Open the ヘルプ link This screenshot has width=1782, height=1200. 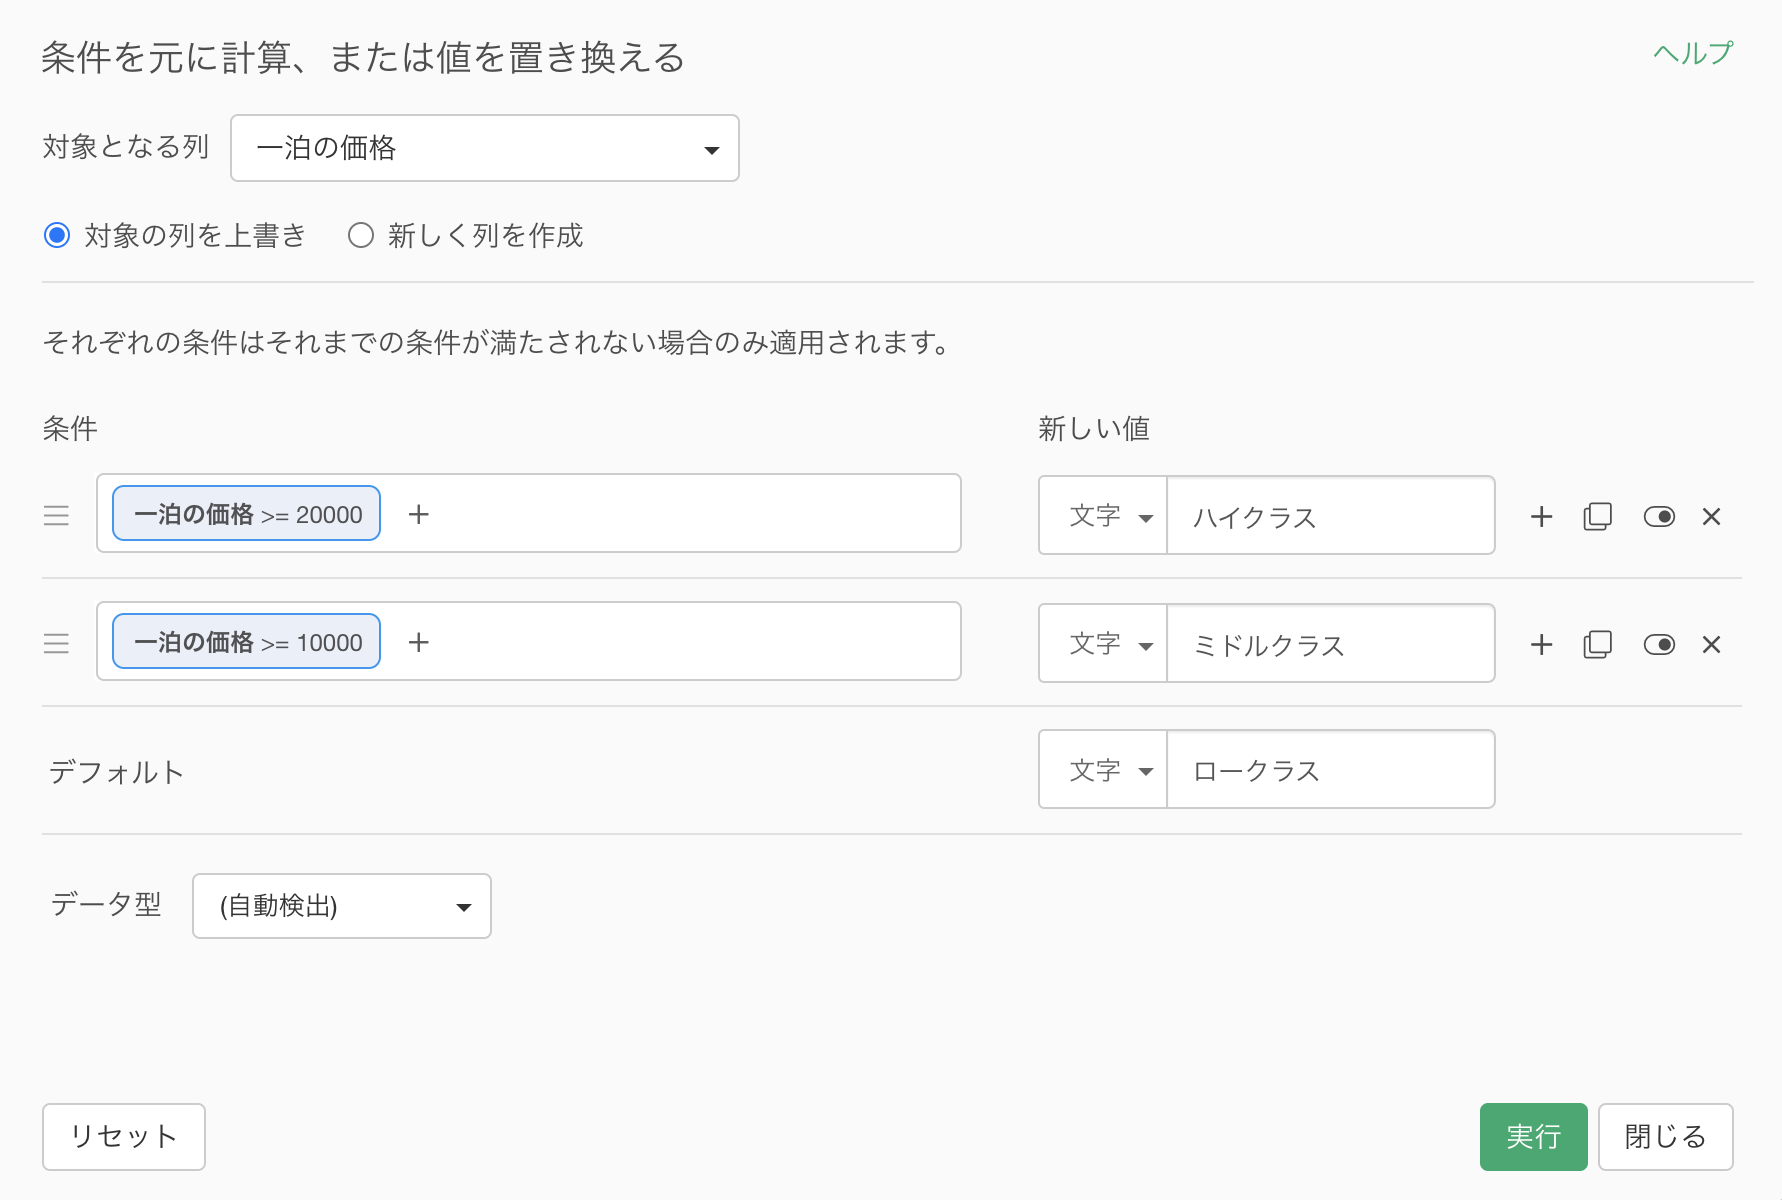pyautogui.click(x=1692, y=53)
